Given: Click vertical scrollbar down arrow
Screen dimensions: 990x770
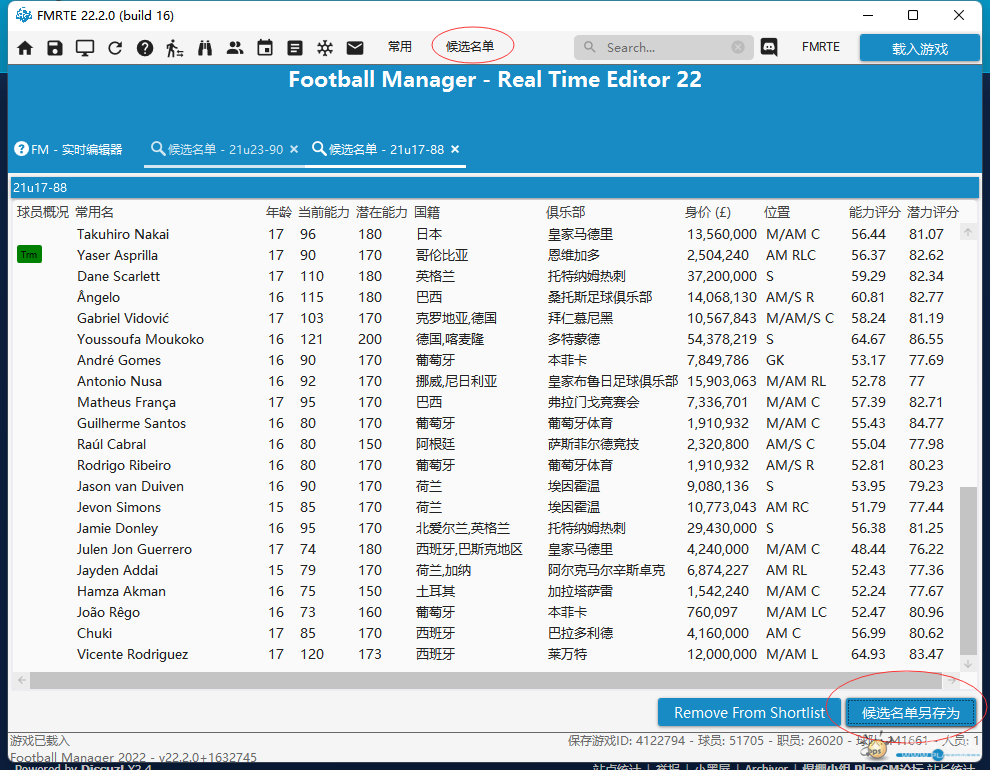Looking at the screenshot, I should coord(968,664).
